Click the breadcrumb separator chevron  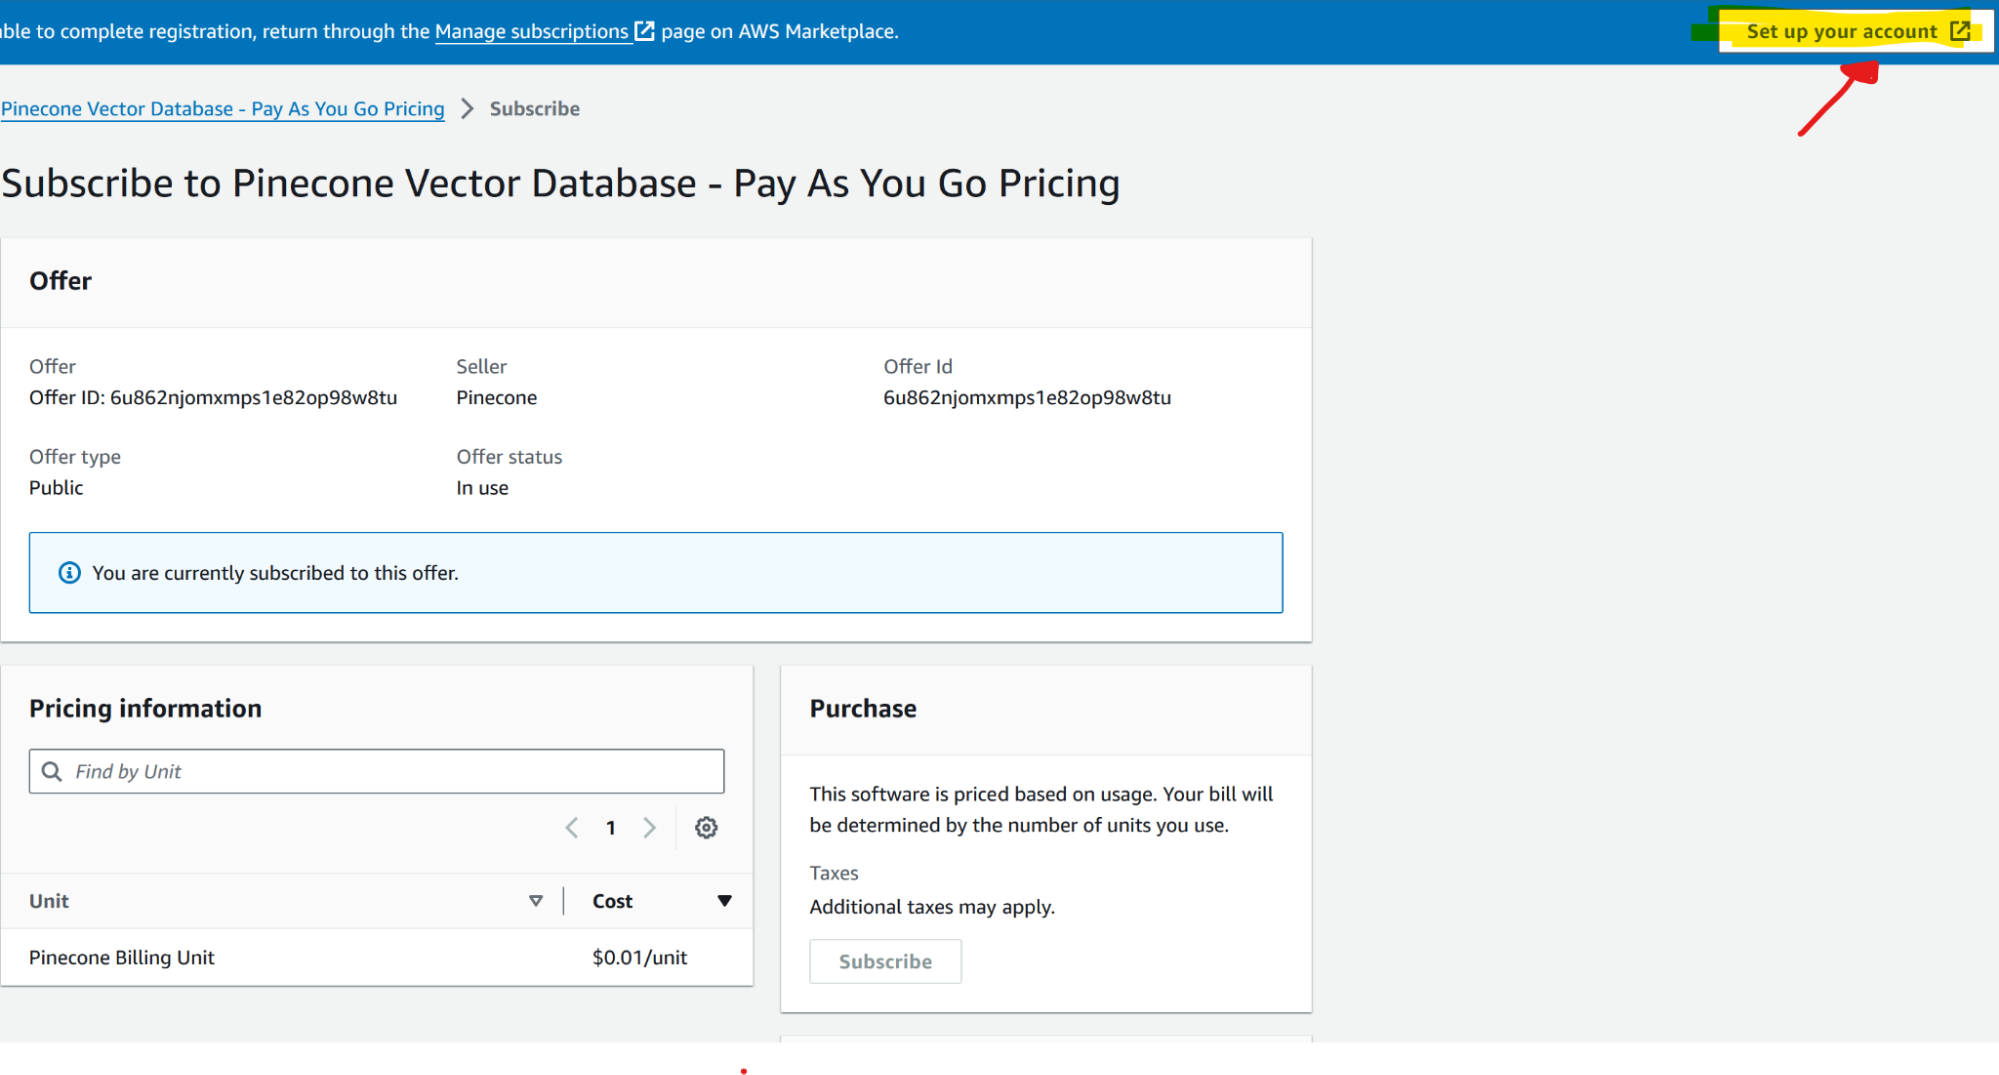tap(467, 109)
